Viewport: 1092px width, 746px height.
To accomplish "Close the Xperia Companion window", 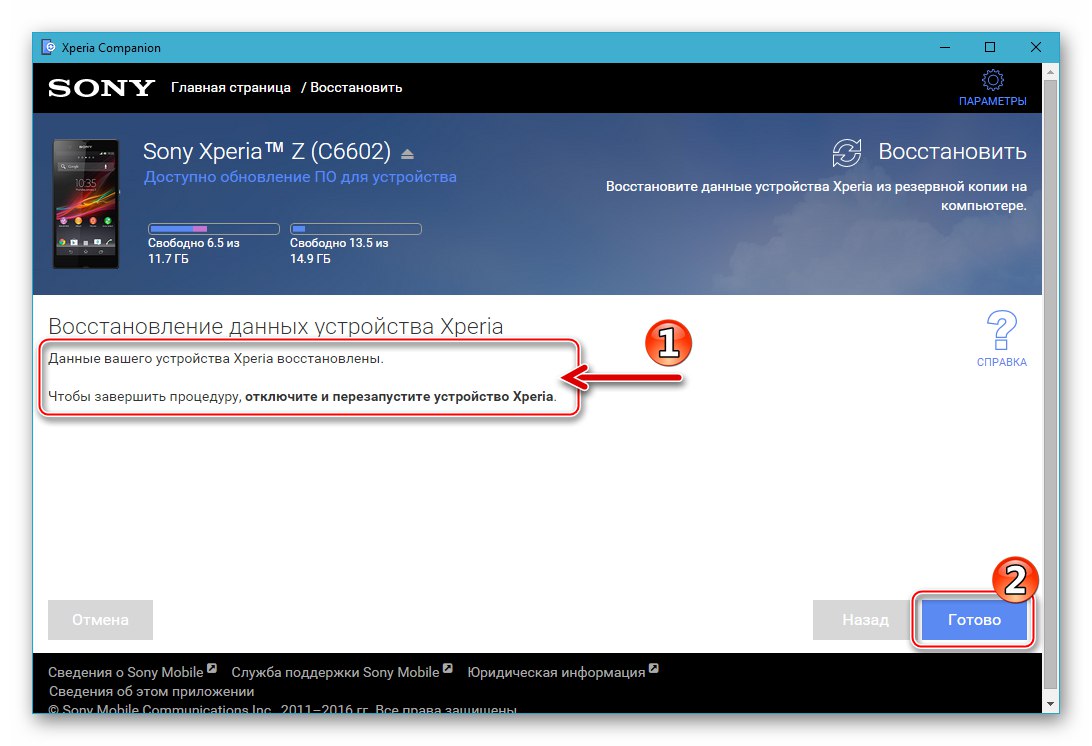I will click(1036, 47).
